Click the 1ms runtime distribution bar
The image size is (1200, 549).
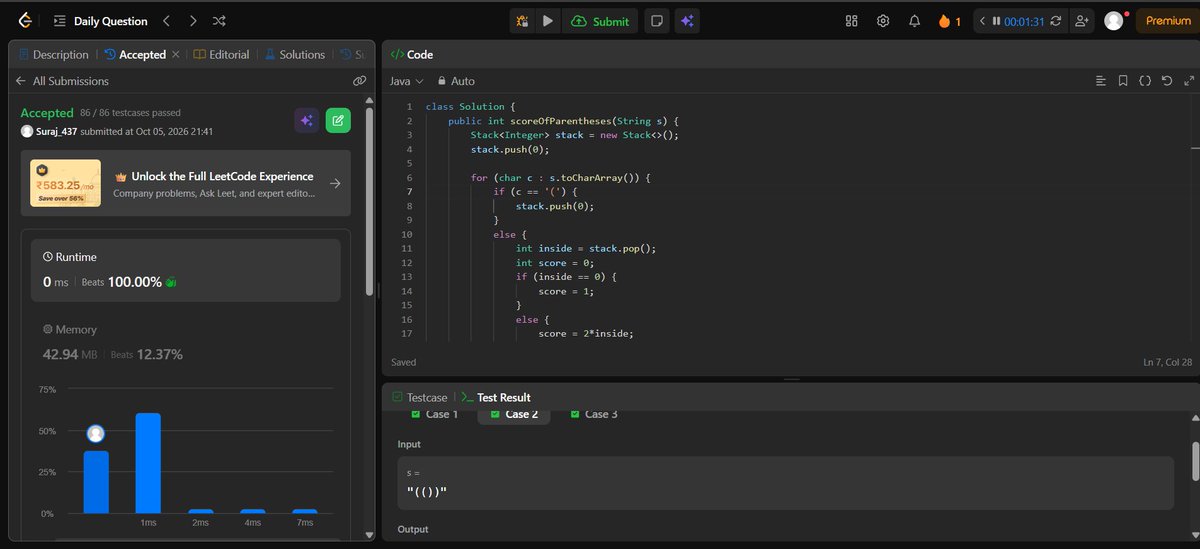click(x=148, y=463)
